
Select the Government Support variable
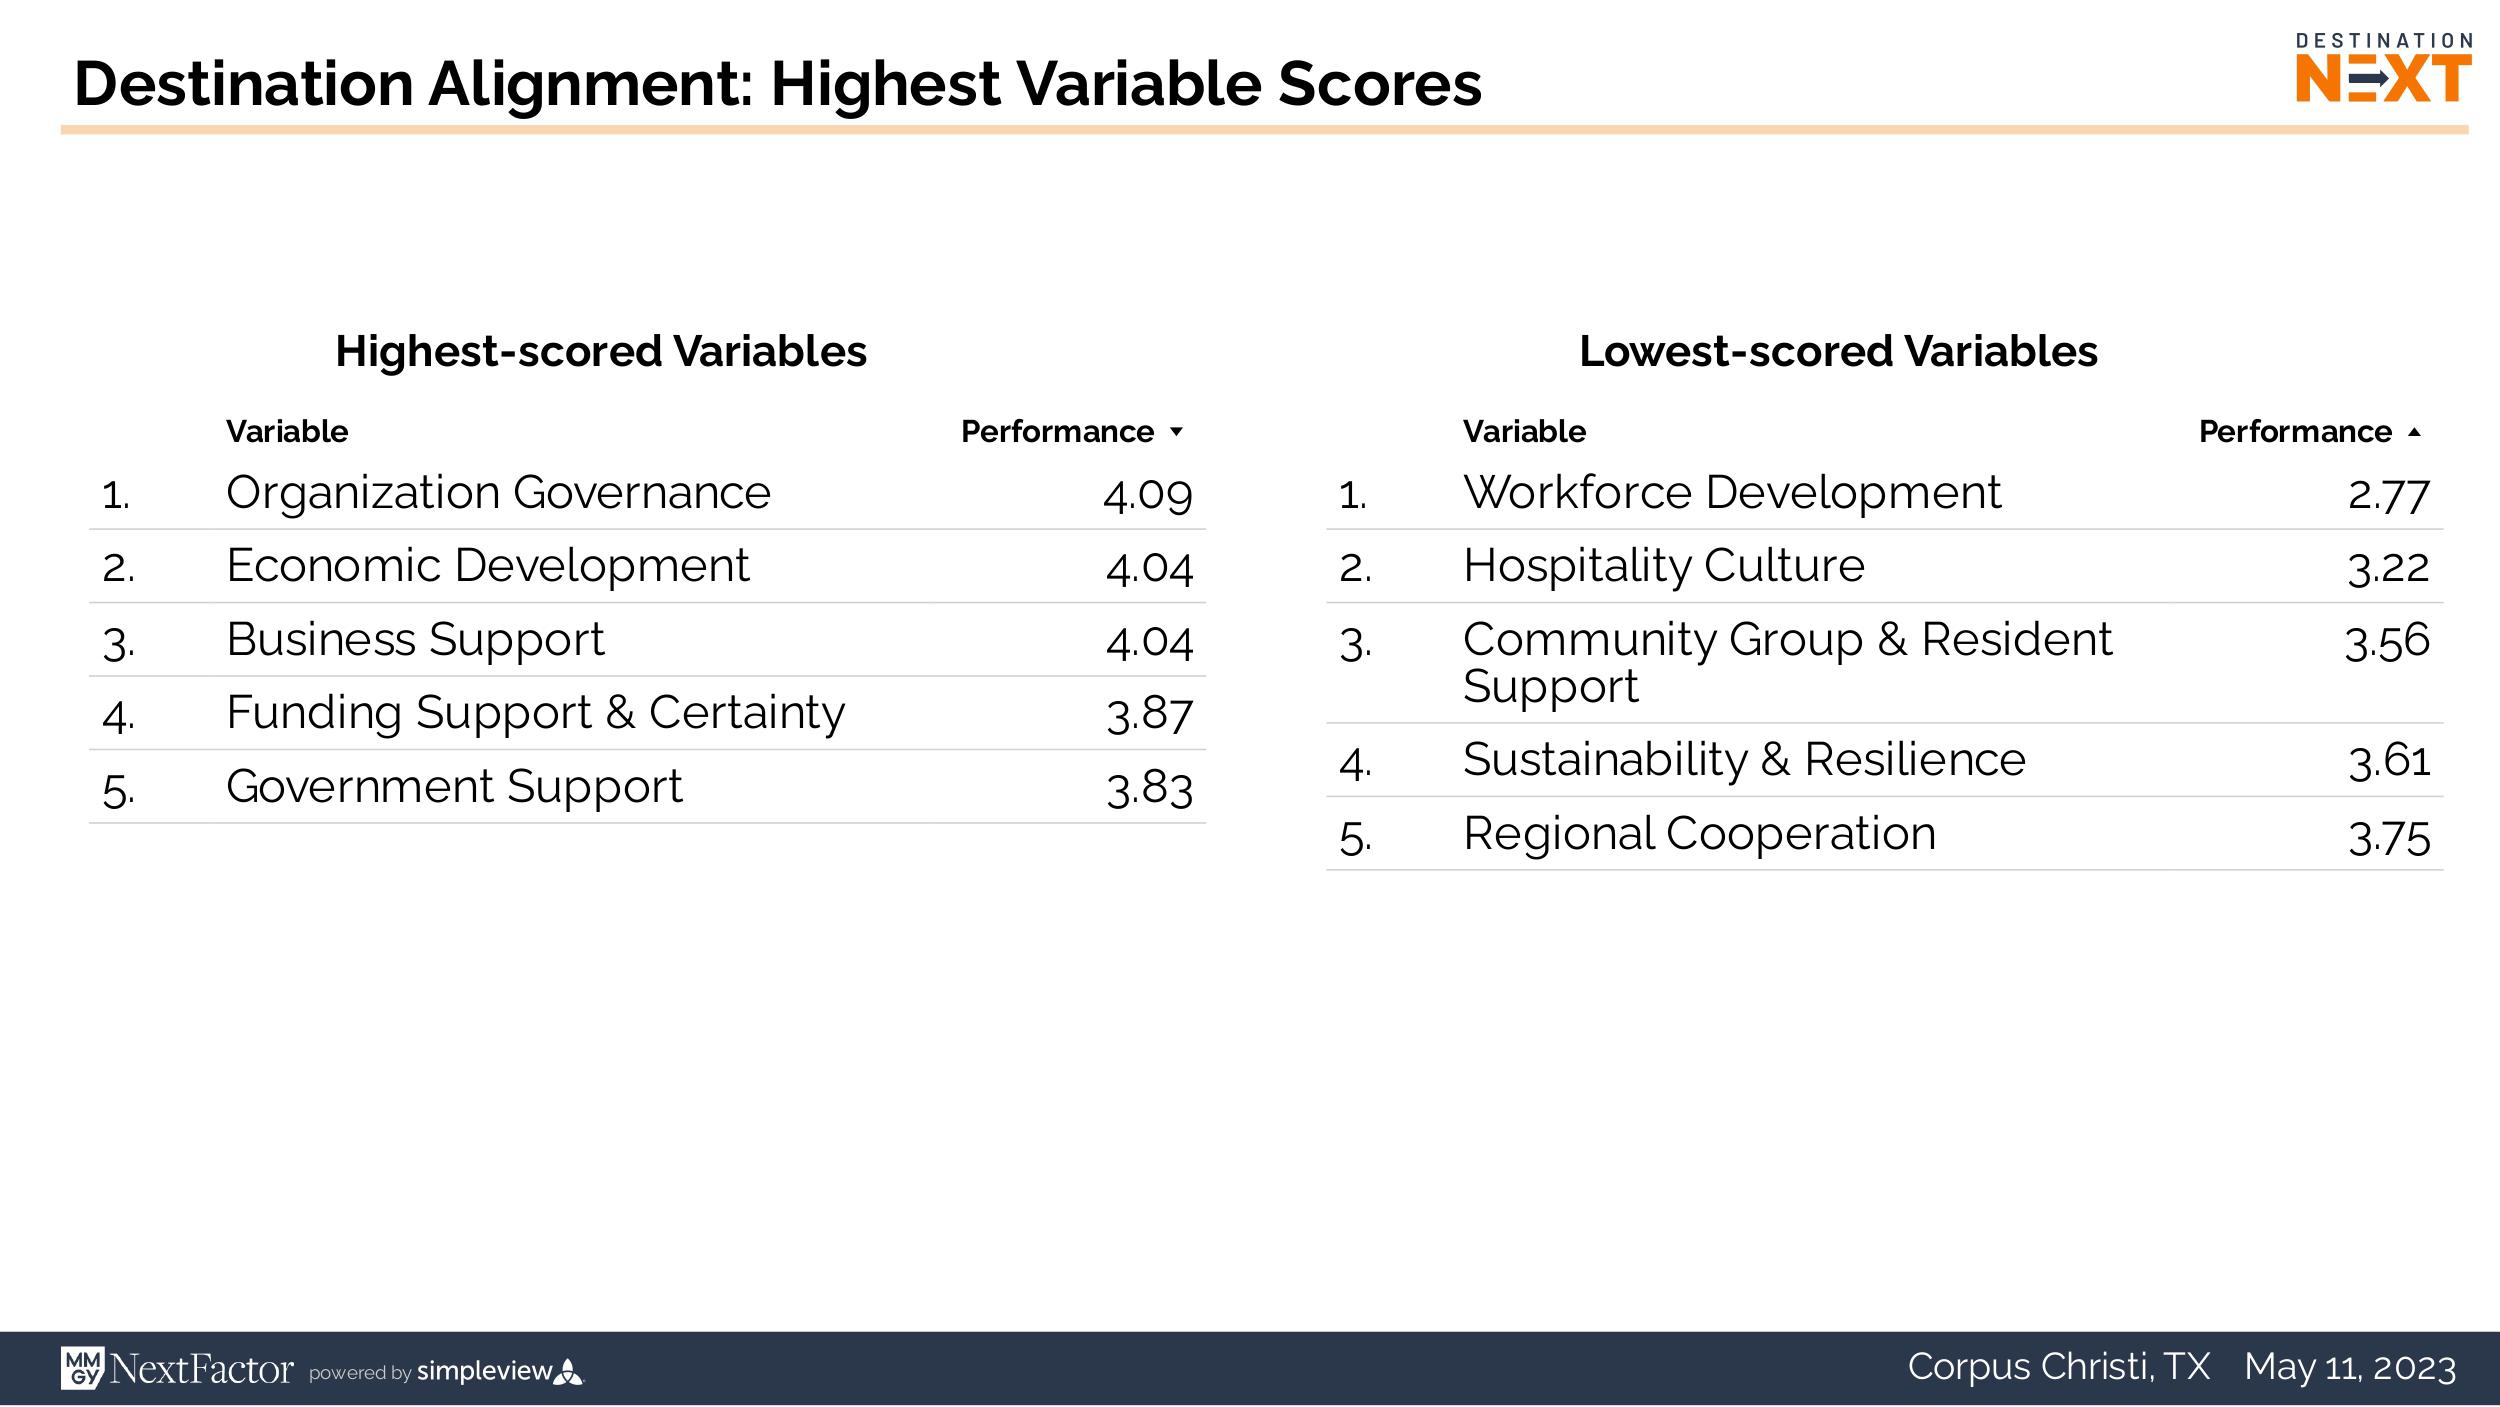coord(454,787)
